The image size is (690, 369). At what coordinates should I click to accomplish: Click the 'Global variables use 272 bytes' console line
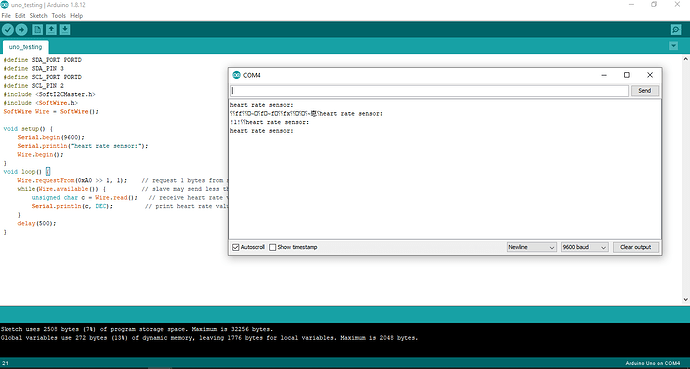pos(209,338)
